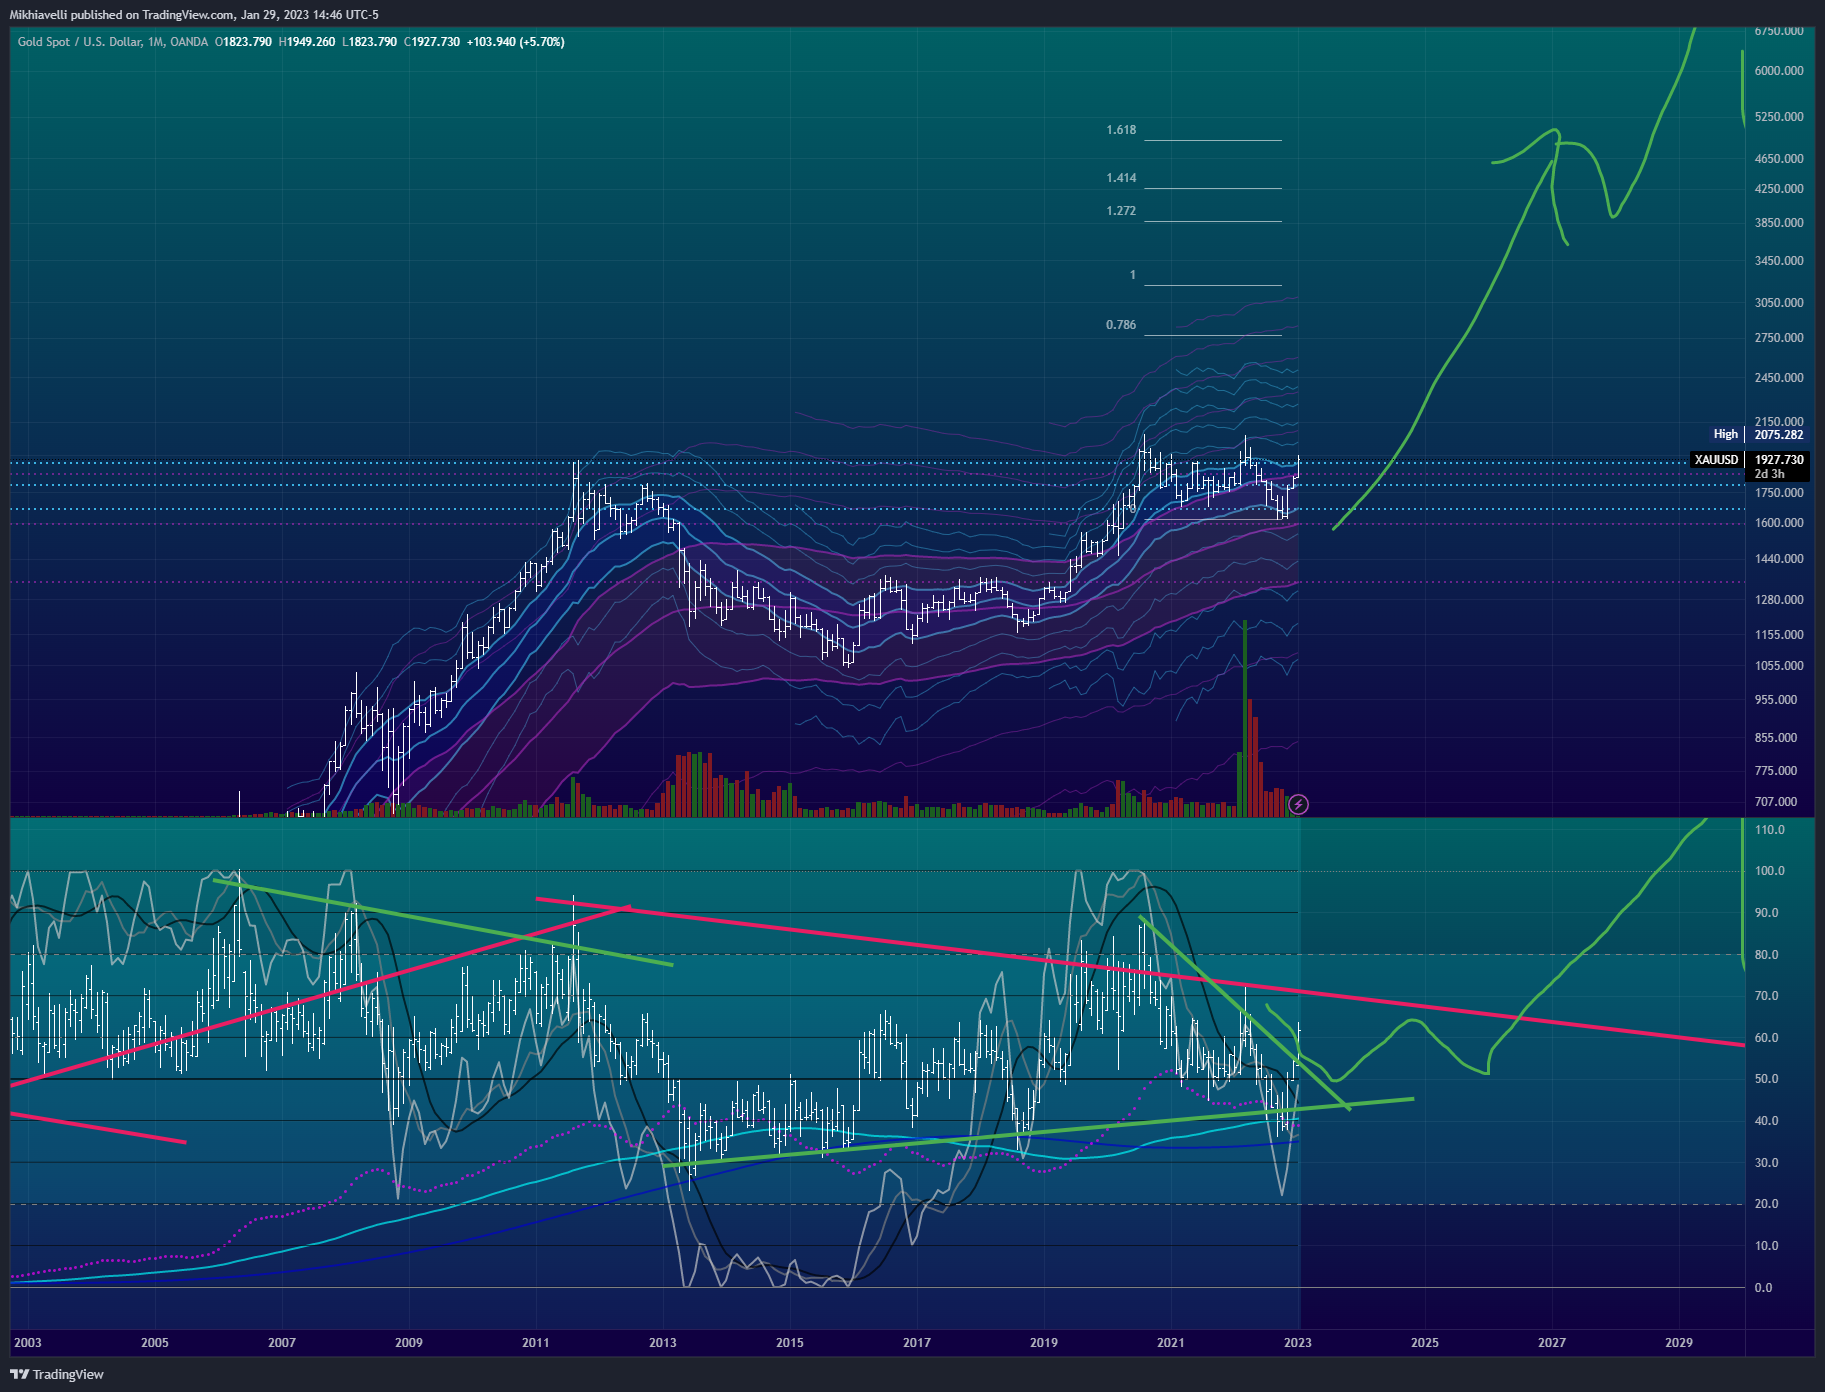Click the 2025 label on the time axis

point(1424,1342)
